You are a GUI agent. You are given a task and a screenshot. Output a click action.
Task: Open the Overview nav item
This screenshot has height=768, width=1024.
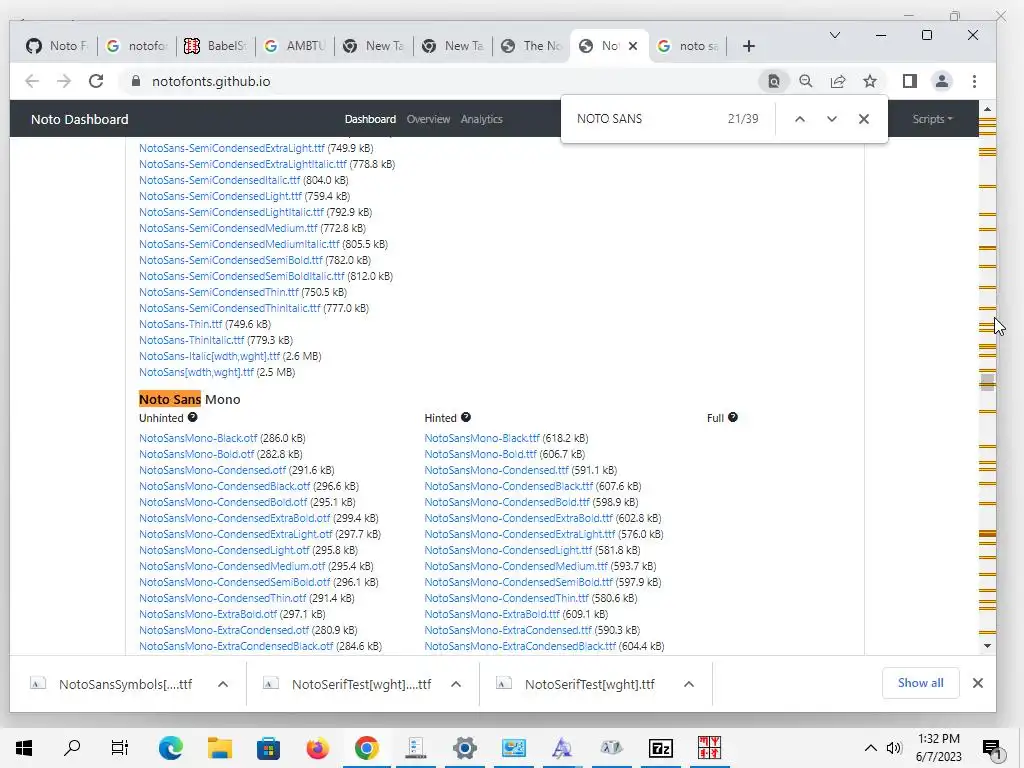(428, 119)
